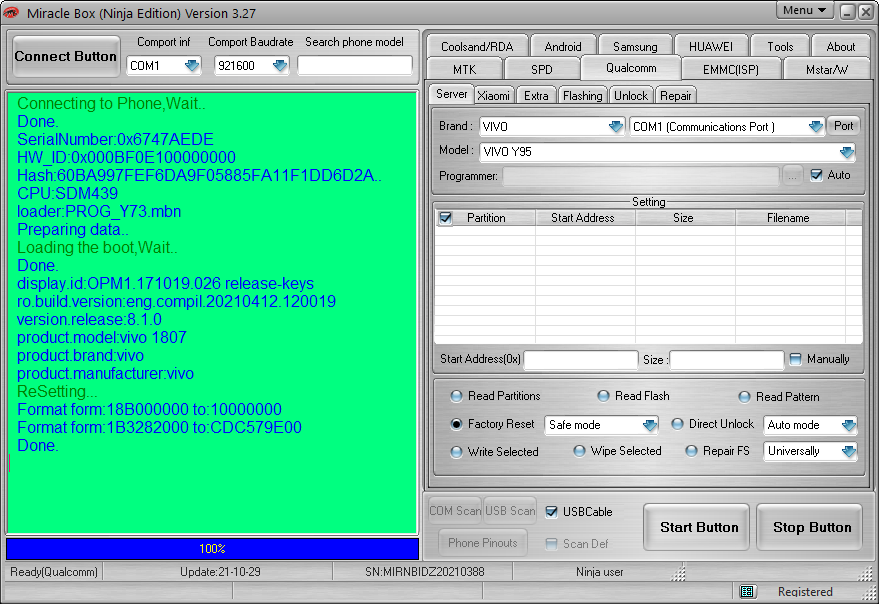The width and height of the screenshot is (879, 604).
Task: Open the Safe mode dropdown
Action: click(x=650, y=425)
